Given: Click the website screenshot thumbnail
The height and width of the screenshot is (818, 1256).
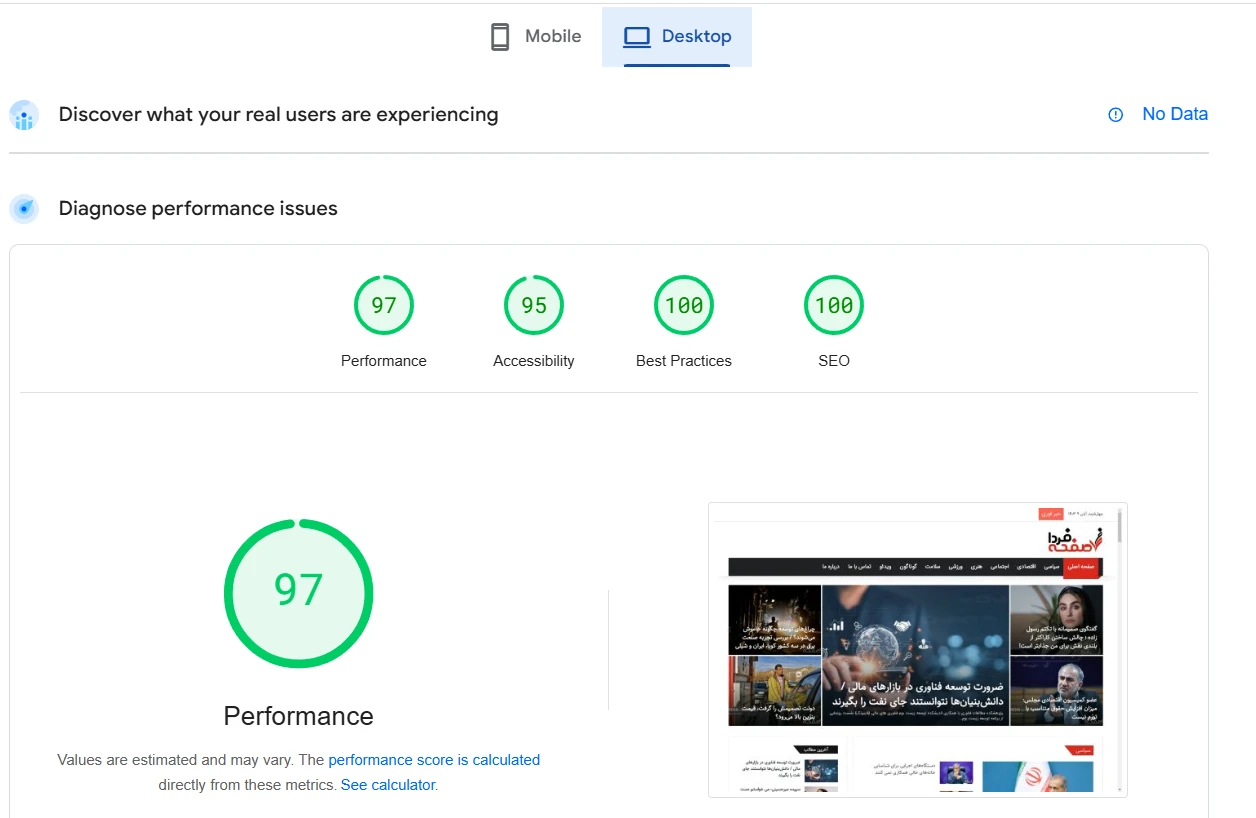Looking at the screenshot, I should (917, 650).
